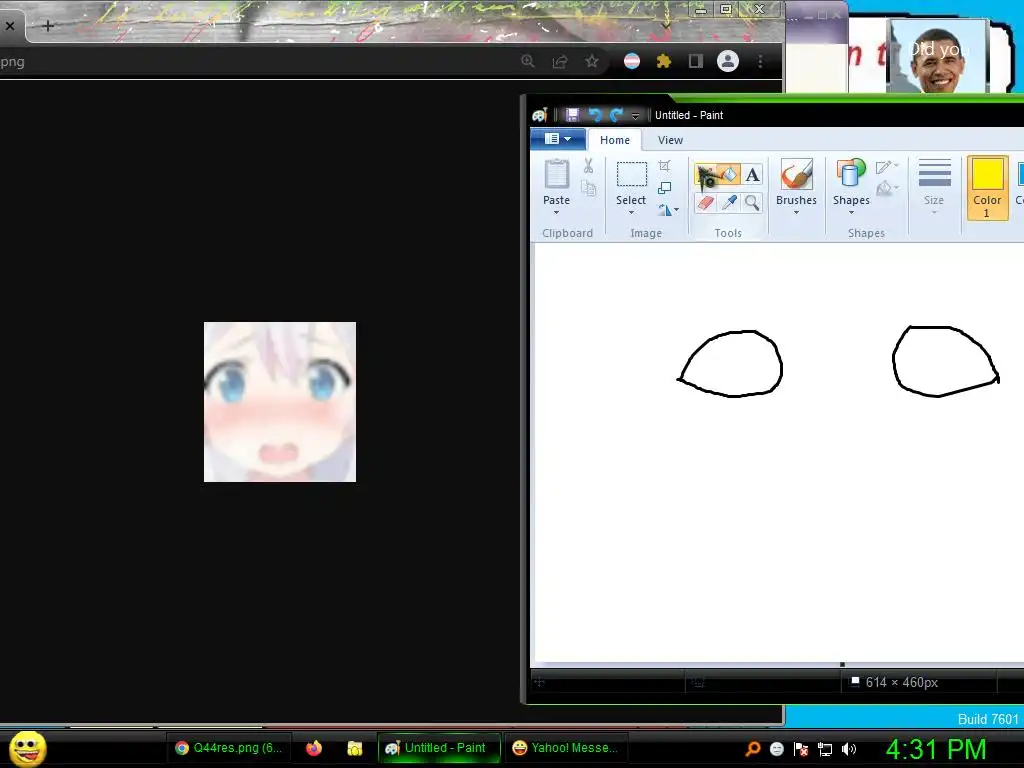Viewport: 1024px width, 768px height.
Task: Switch to Q44res.png Chrome taskbar item
Action: (x=229, y=748)
